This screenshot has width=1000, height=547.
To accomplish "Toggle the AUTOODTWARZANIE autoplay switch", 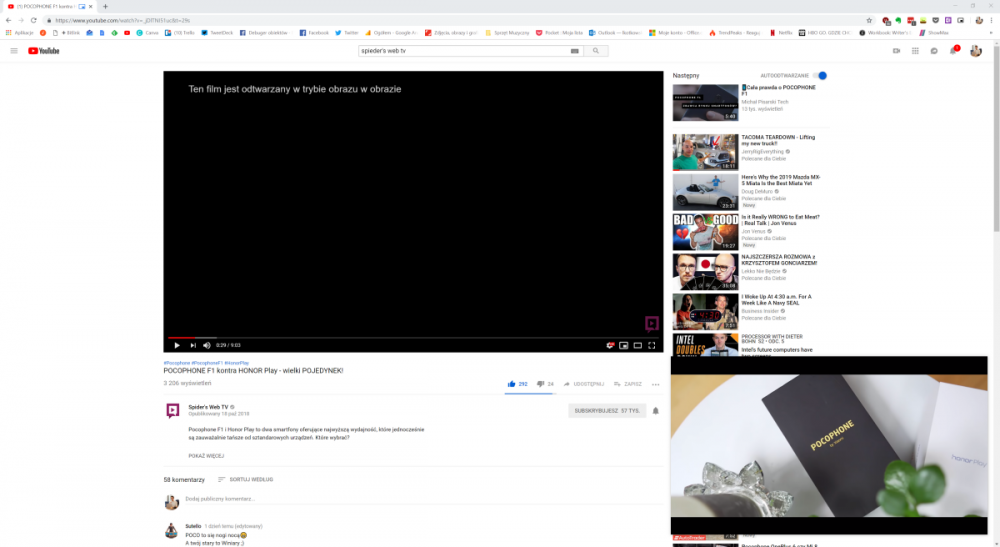I will pos(821,75).
